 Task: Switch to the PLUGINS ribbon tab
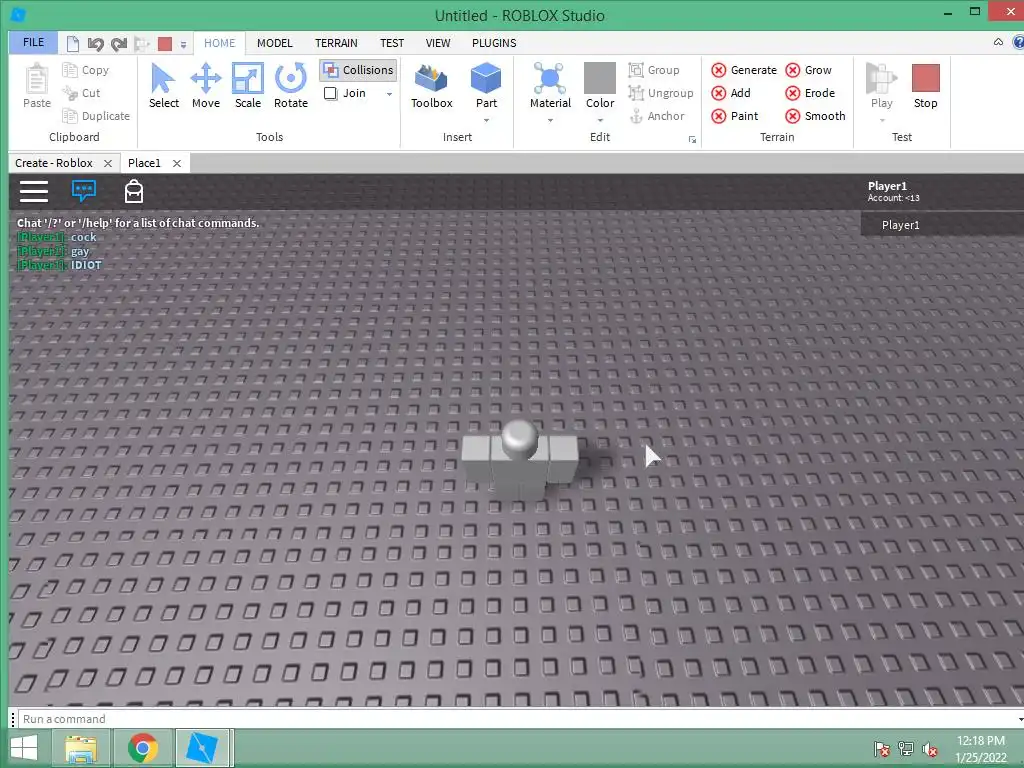[494, 43]
